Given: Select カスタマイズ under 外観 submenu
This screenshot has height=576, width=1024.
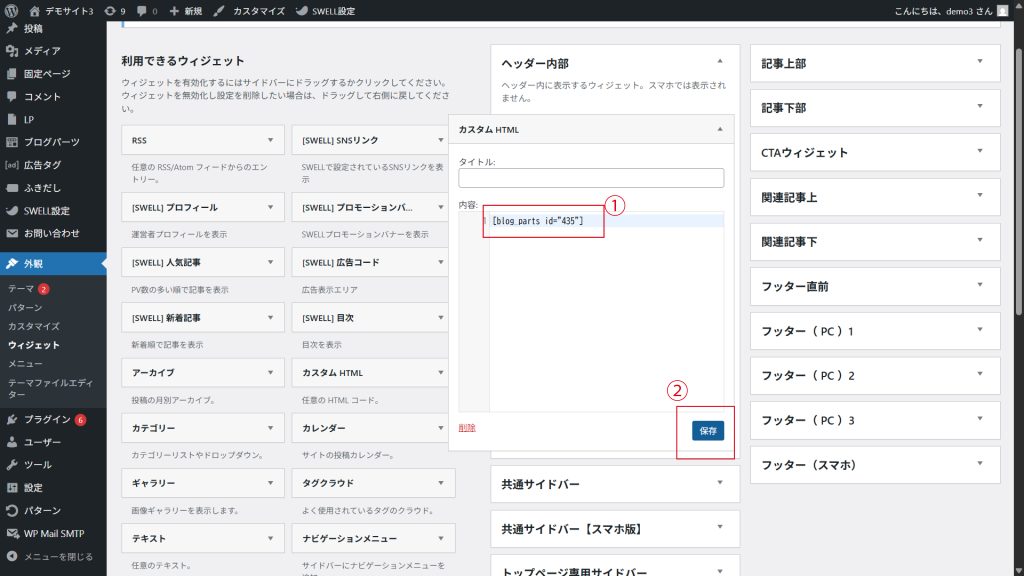Looking at the screenshot, I should (34, 326).
